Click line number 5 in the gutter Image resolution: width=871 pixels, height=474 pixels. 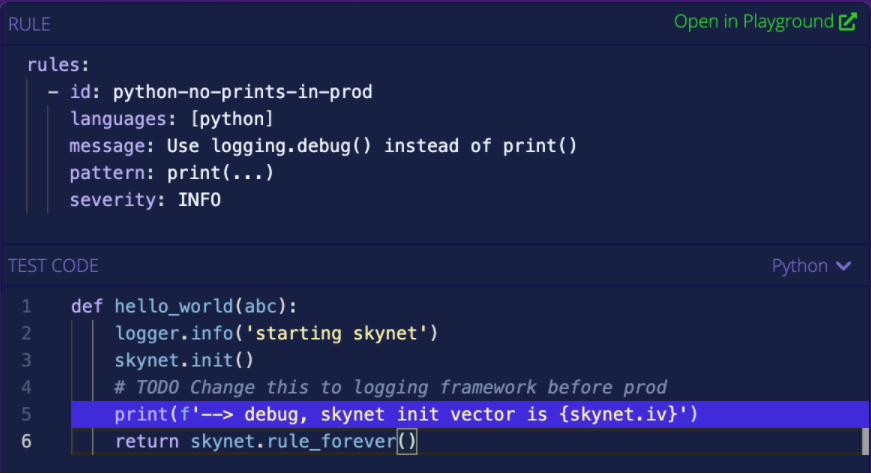[x=26, y=414]
